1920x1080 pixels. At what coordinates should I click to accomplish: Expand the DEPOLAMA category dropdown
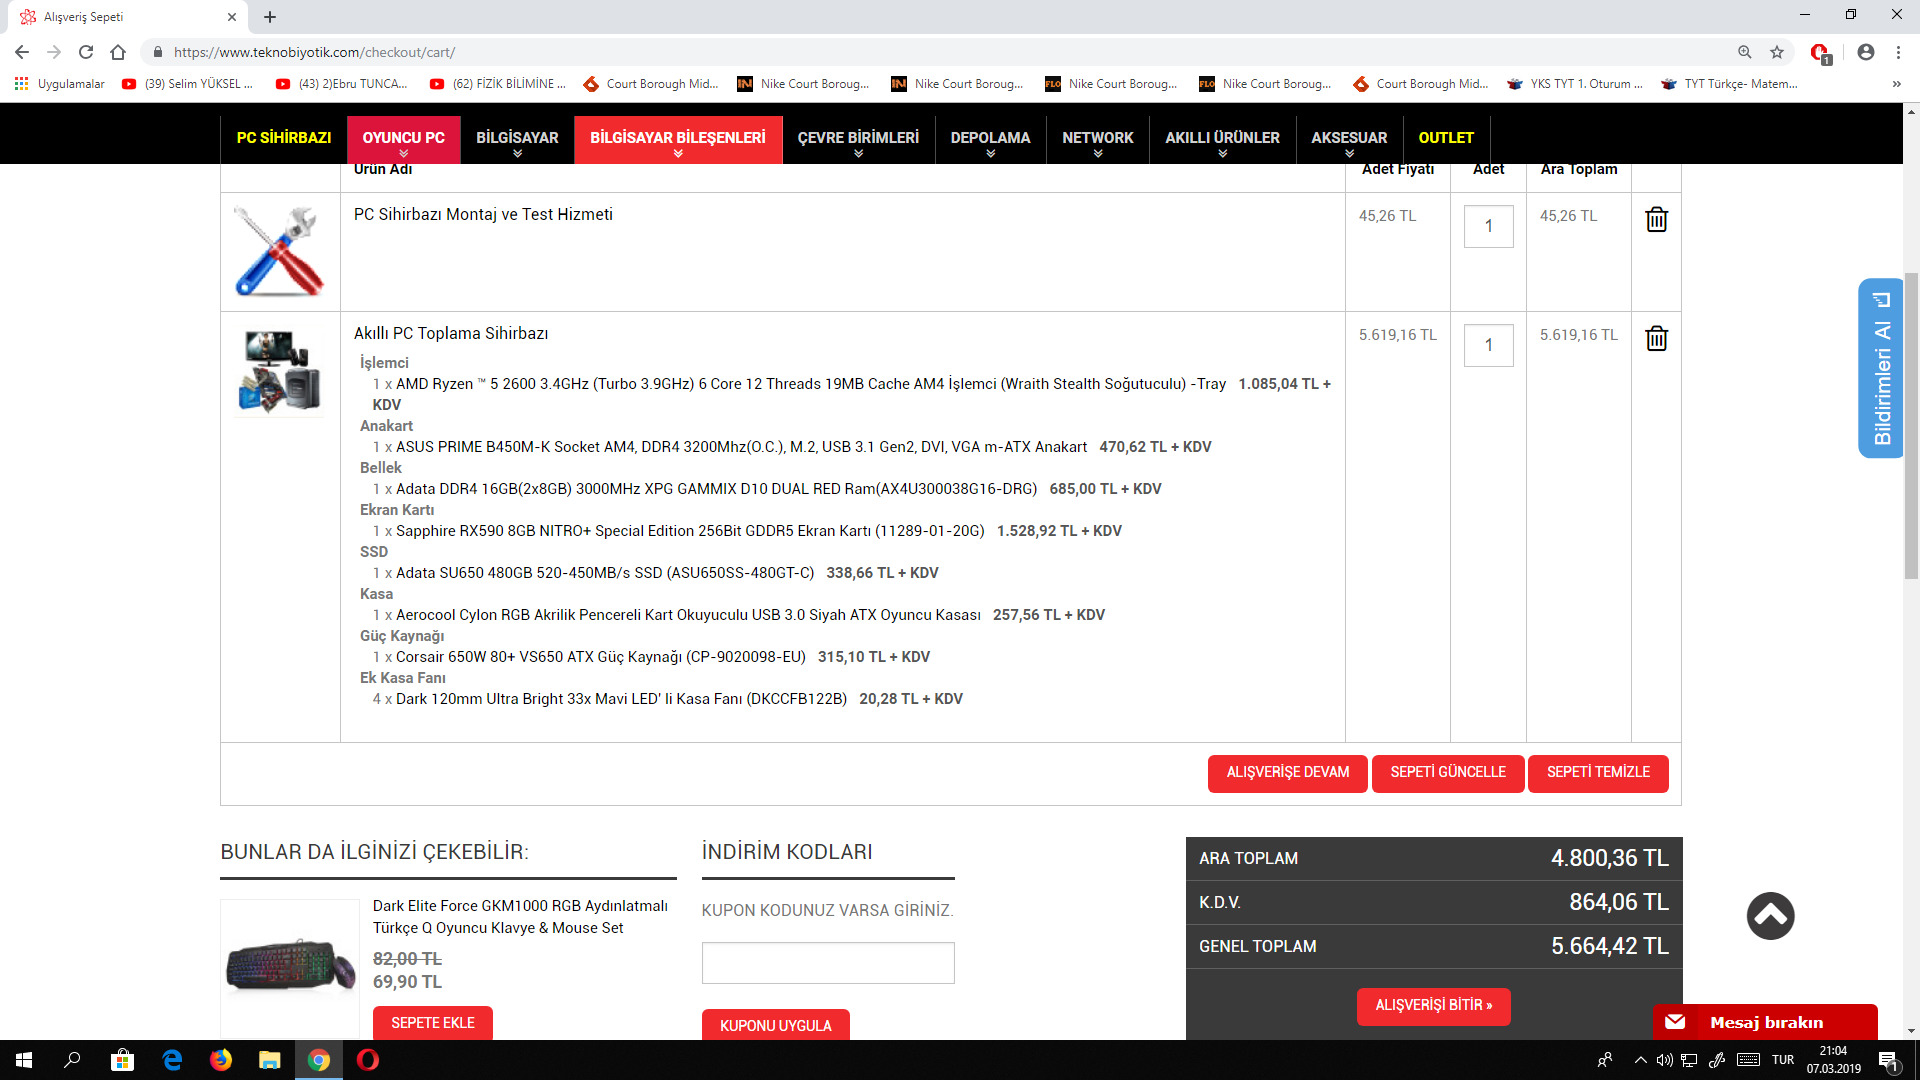pyautogui.click(x=990, y=139)
